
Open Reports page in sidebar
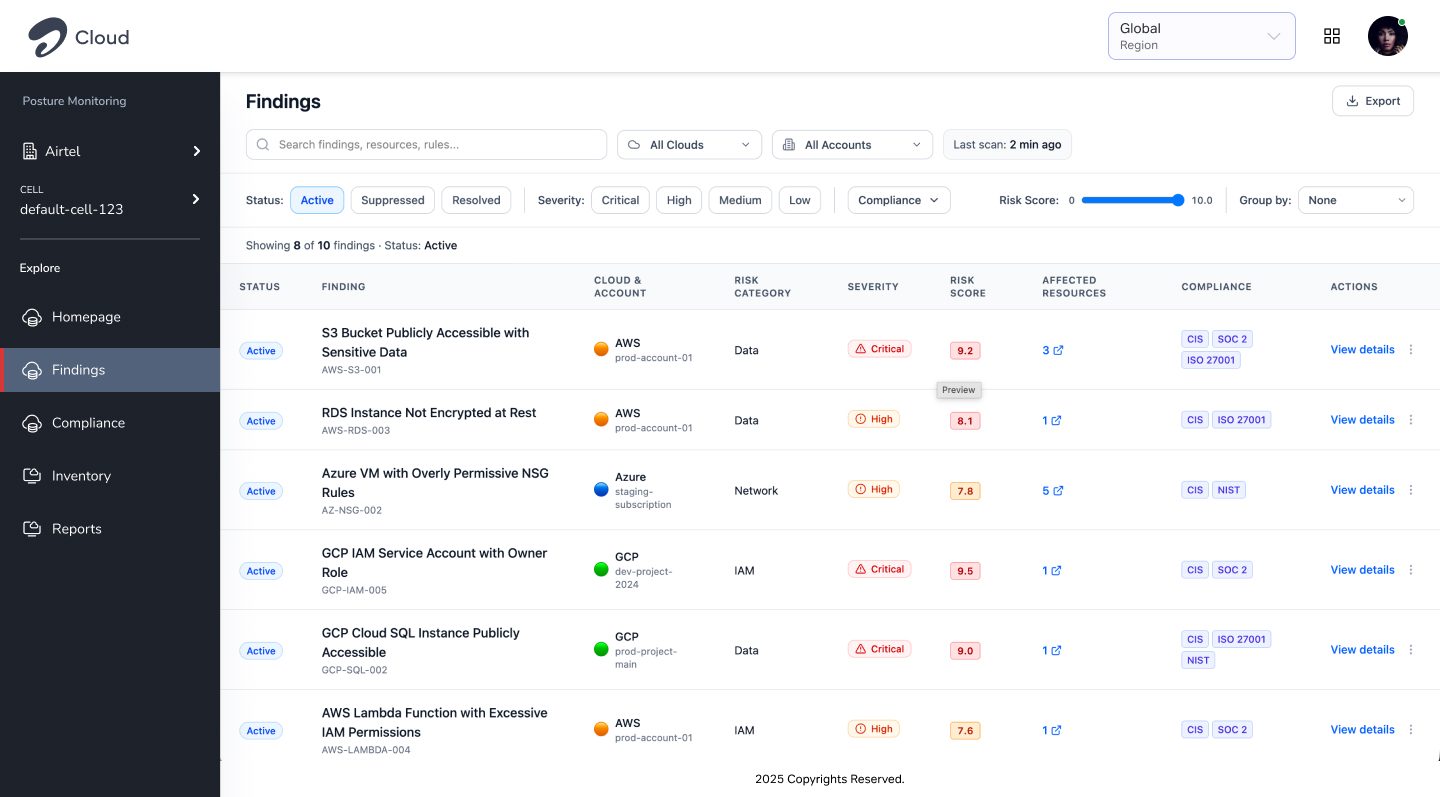(x=110, y=529)
